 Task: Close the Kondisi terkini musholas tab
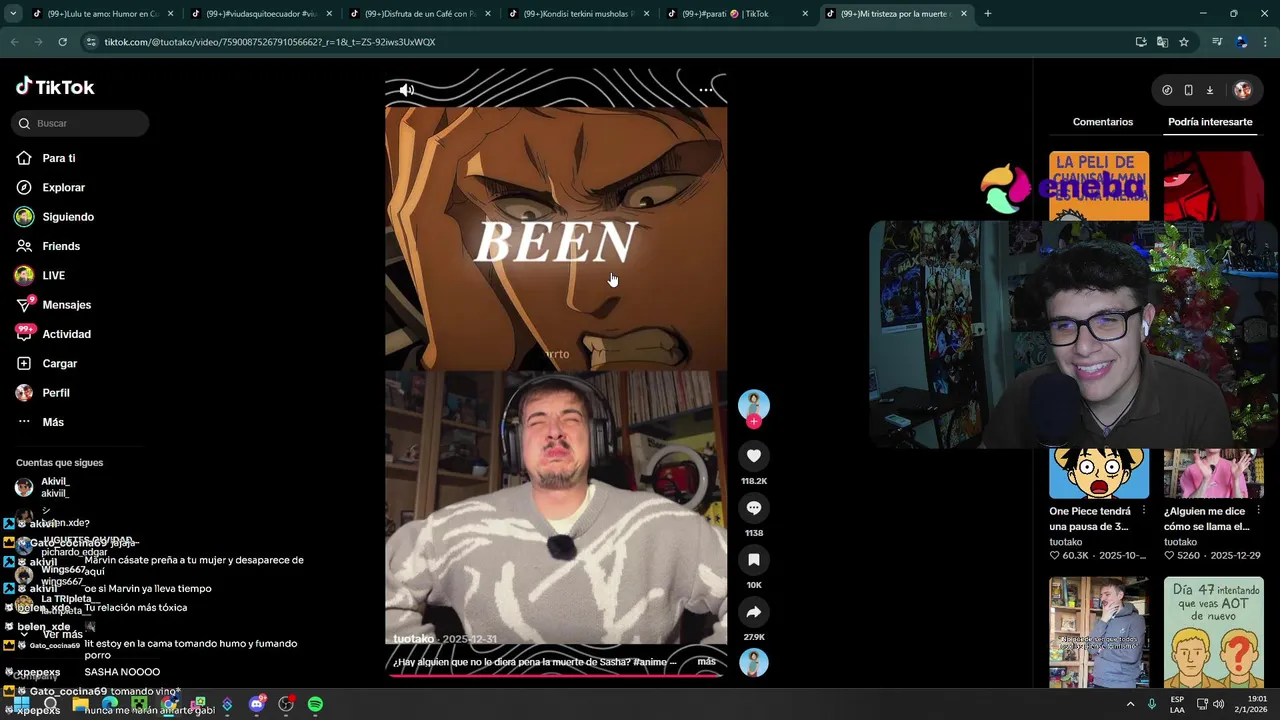[x=647, y=14]
